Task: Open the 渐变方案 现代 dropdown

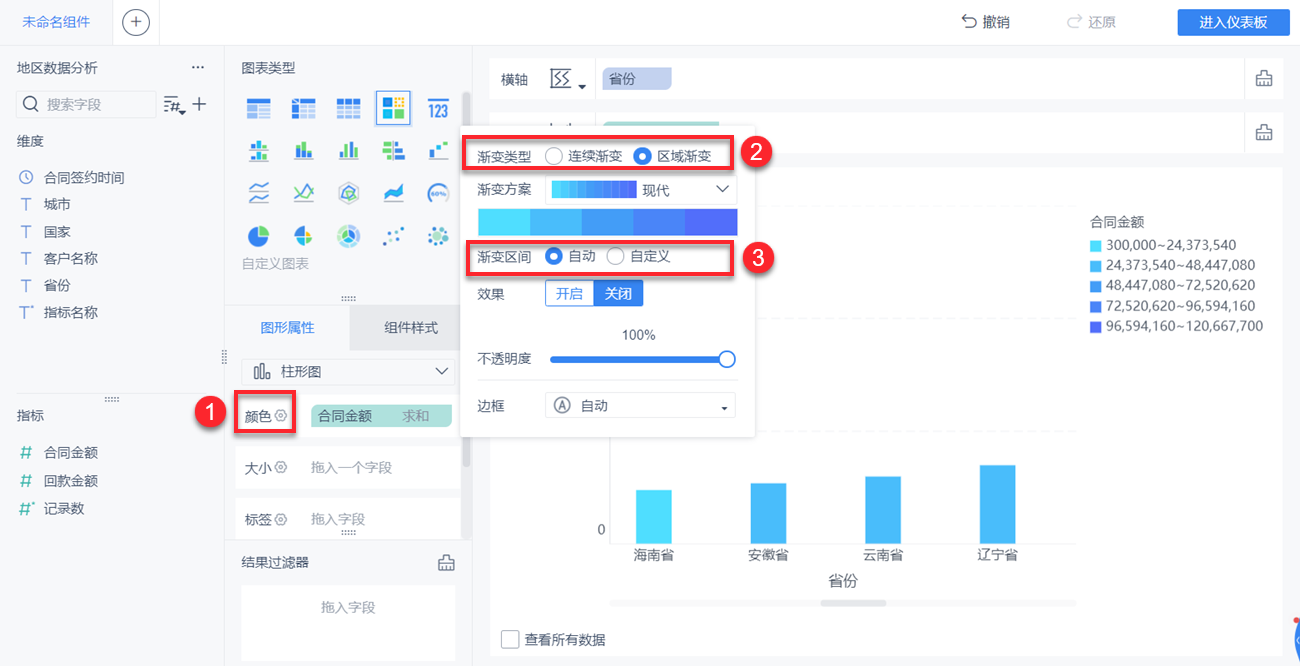Action: 641,189
